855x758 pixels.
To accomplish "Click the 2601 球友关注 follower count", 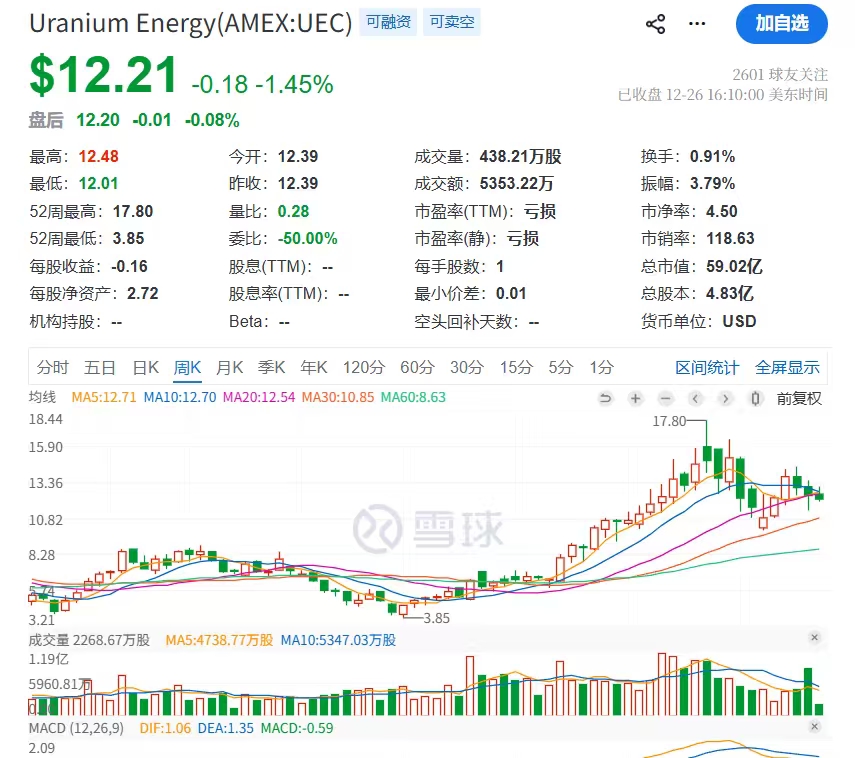I will click(780, 74).
